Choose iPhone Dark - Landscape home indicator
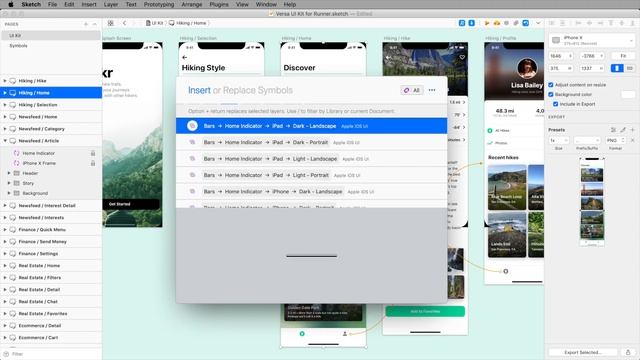Screen dimensions: 640x360 (311, 191)
